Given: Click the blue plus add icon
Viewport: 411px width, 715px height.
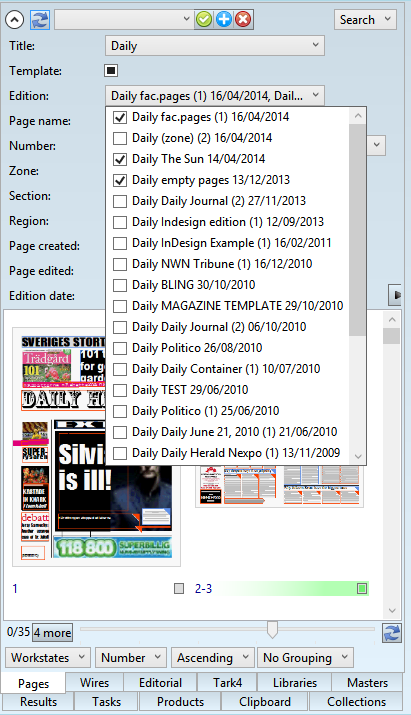Looking at the screenshot, I should pos(224,20).
